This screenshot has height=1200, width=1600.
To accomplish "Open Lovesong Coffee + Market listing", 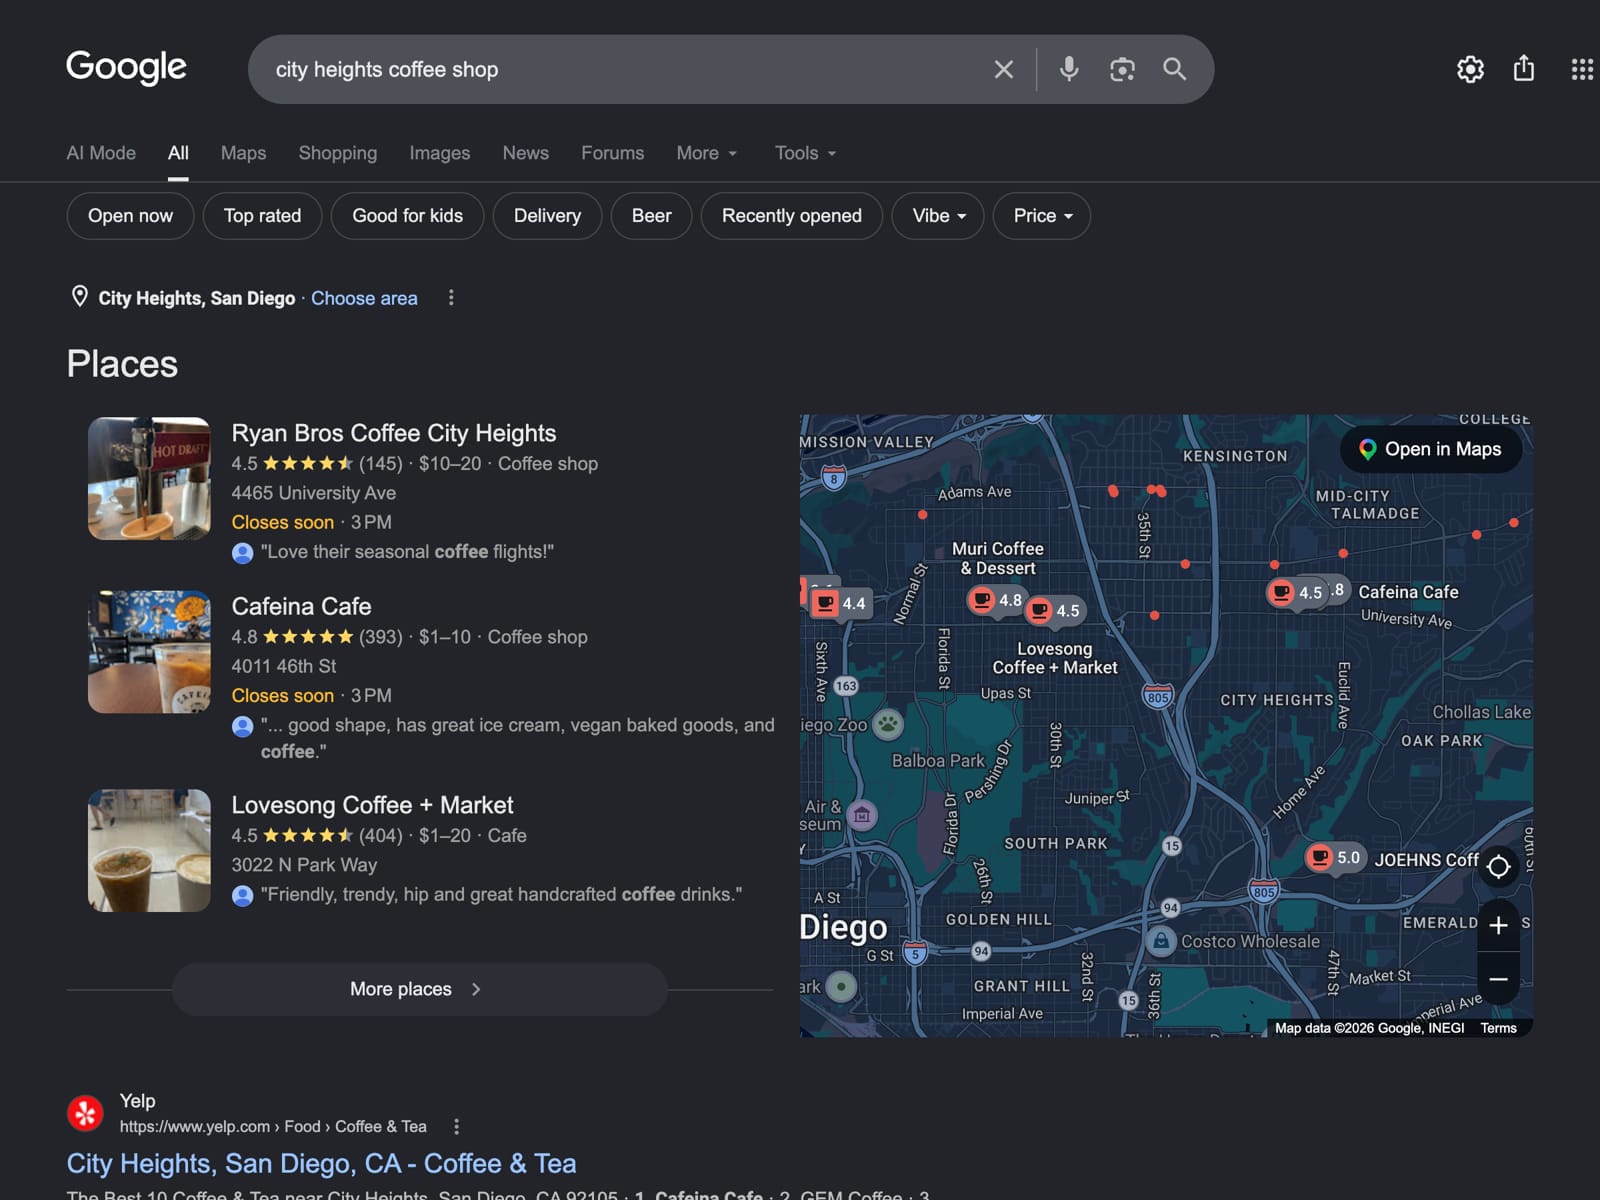I will click(372, 805).
